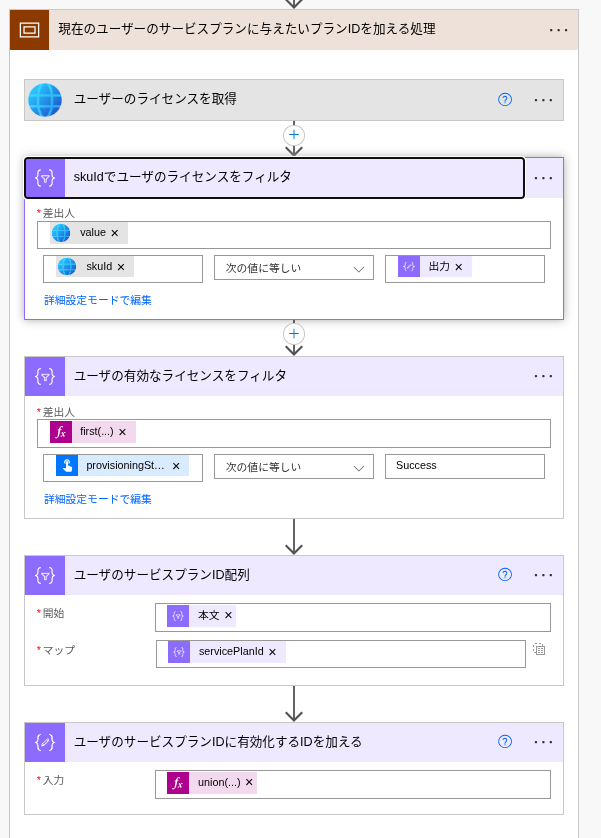Click 詳細設定モードで編集 in the provisioningStatus filter
The image size is (601, 838).
point(98,499)
